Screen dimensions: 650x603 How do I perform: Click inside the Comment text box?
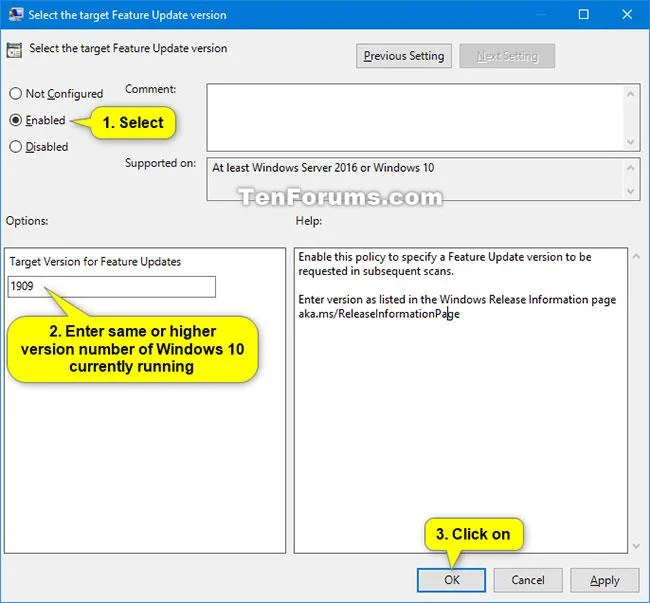click(415, 118)
